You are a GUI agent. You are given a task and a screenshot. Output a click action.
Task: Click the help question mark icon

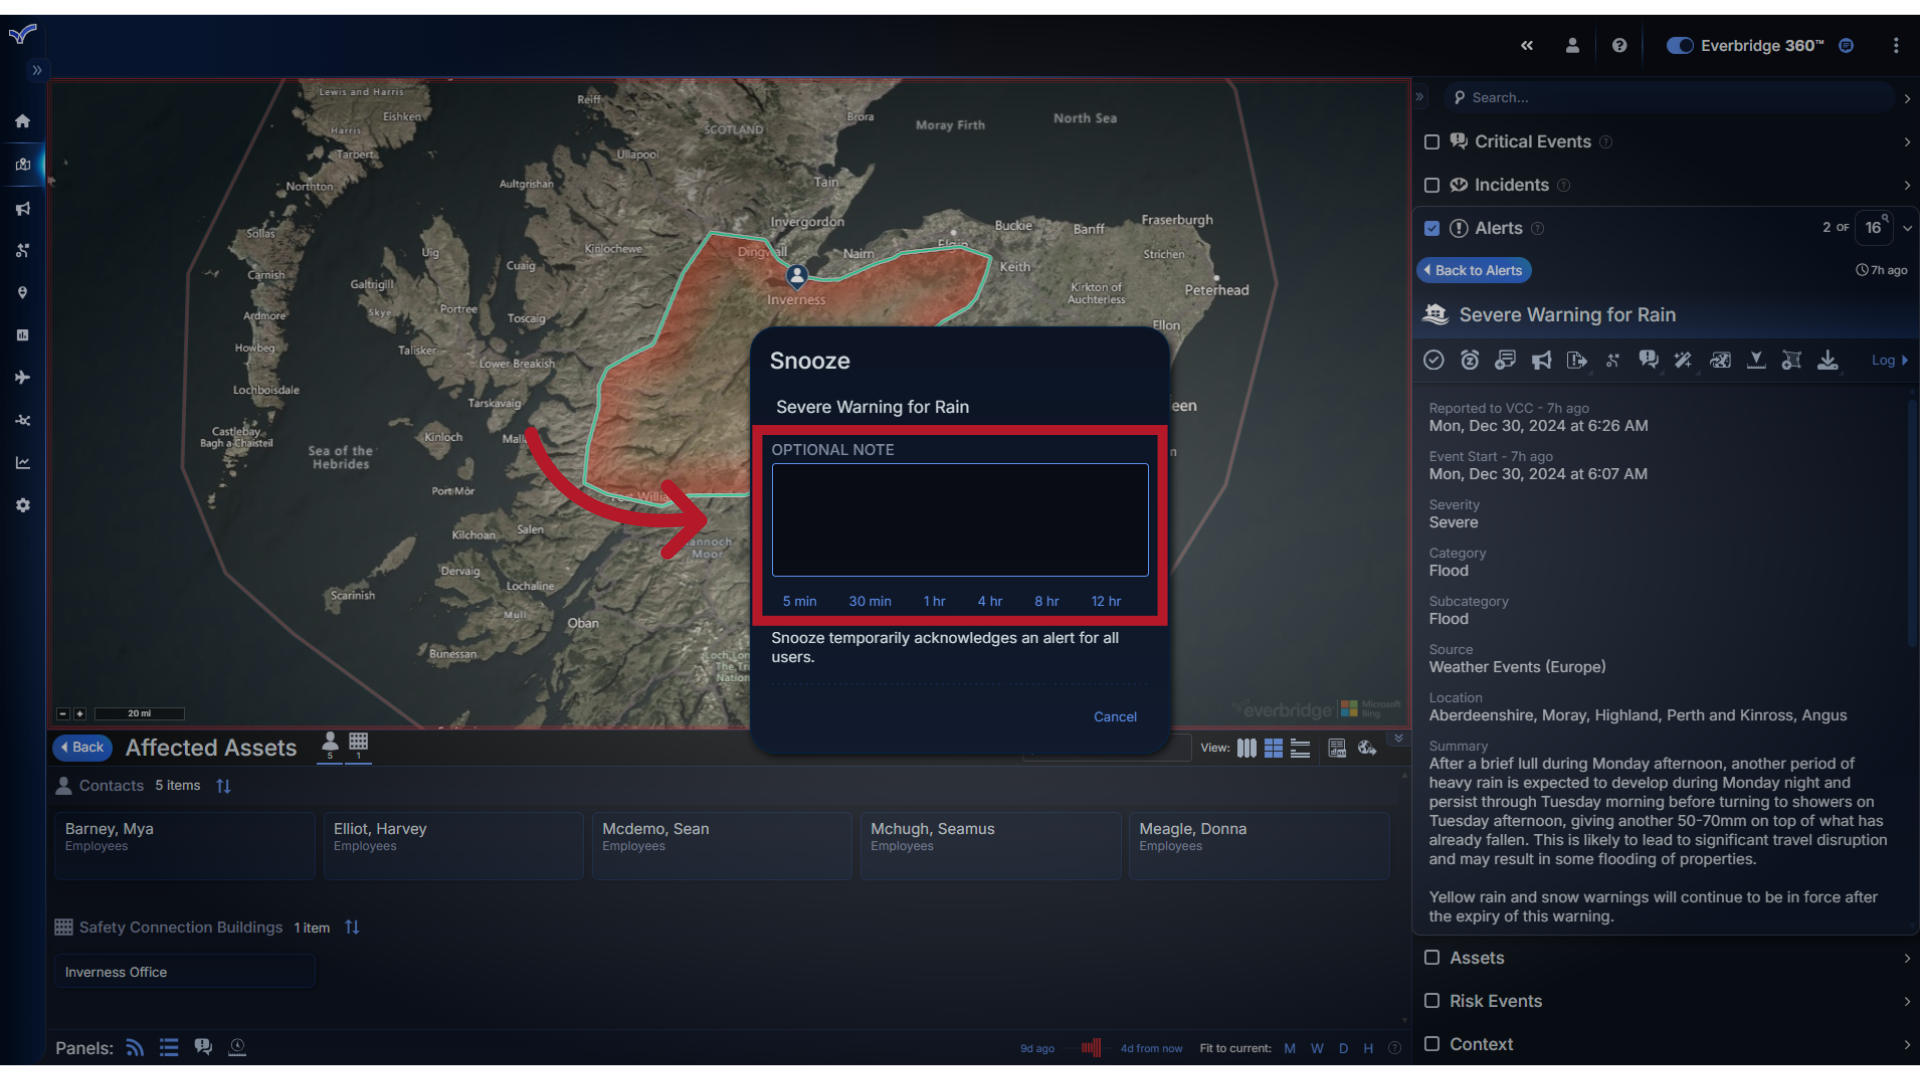(x=1619, y=45)
